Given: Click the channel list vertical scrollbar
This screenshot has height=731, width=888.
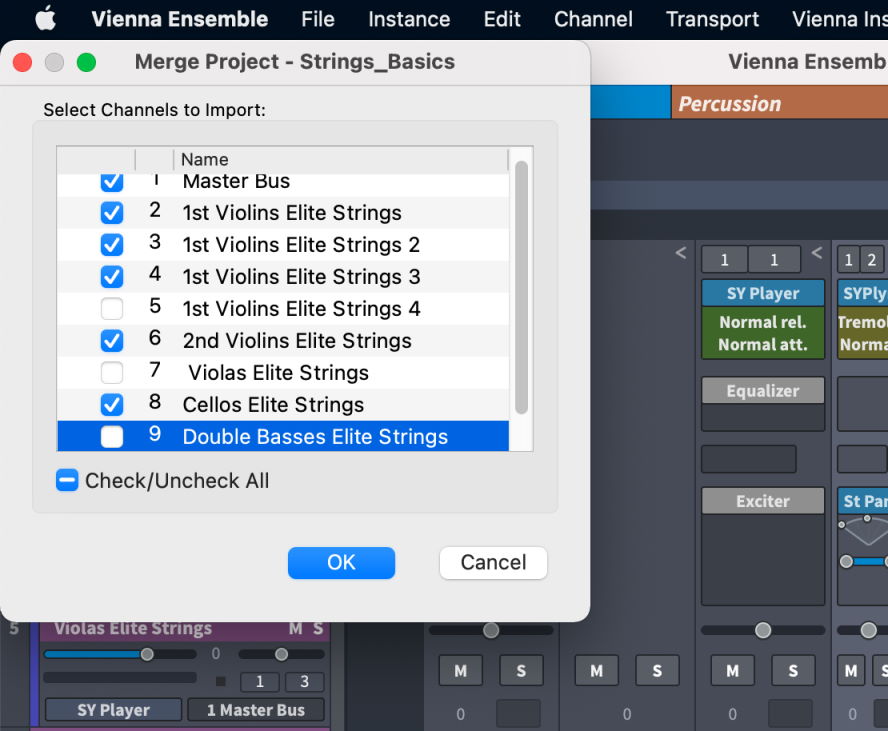Looking at the screenshot, I should tap(521, 288).
